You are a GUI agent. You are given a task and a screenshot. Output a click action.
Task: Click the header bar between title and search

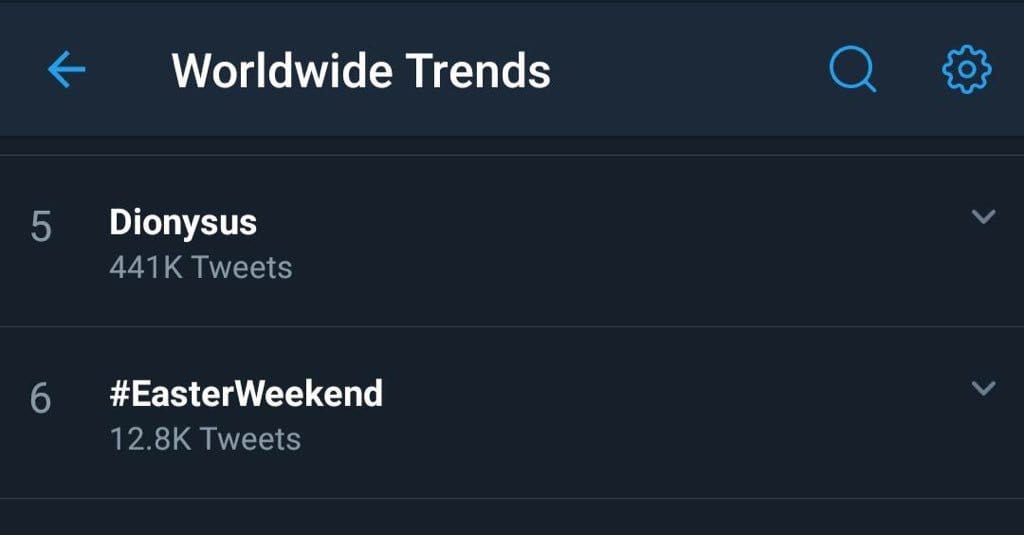click(x=690, y=71)
